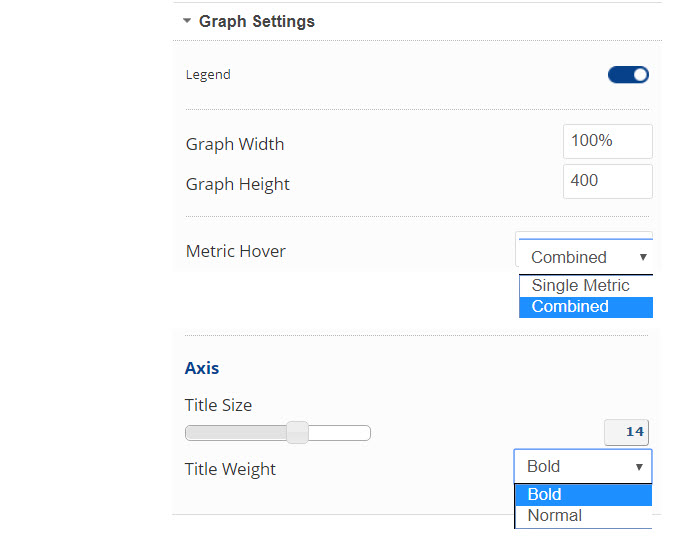Focus the Graph Width input field

[x=607, y=141]
